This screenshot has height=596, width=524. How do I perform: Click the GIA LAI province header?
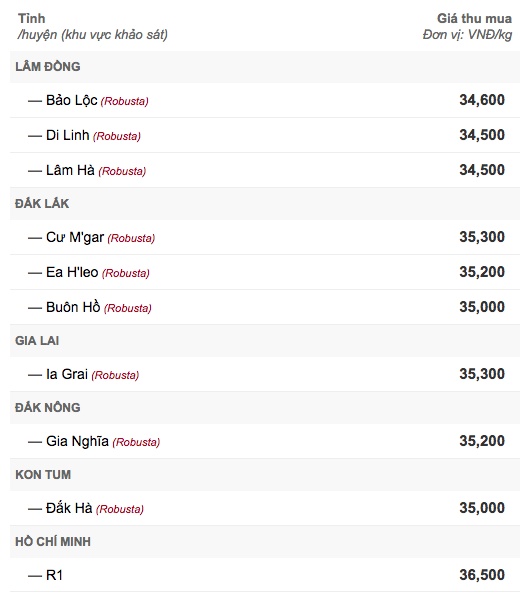pos(37,341)
